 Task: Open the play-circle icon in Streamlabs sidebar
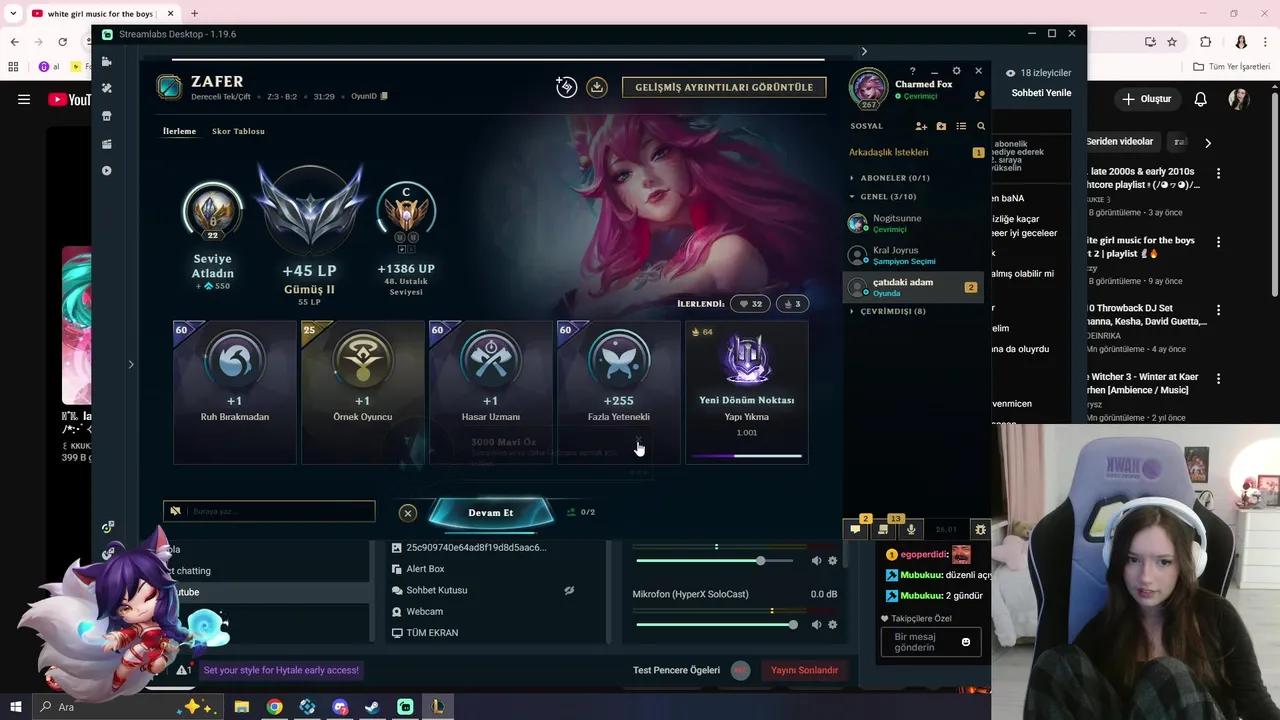(107, 171)
